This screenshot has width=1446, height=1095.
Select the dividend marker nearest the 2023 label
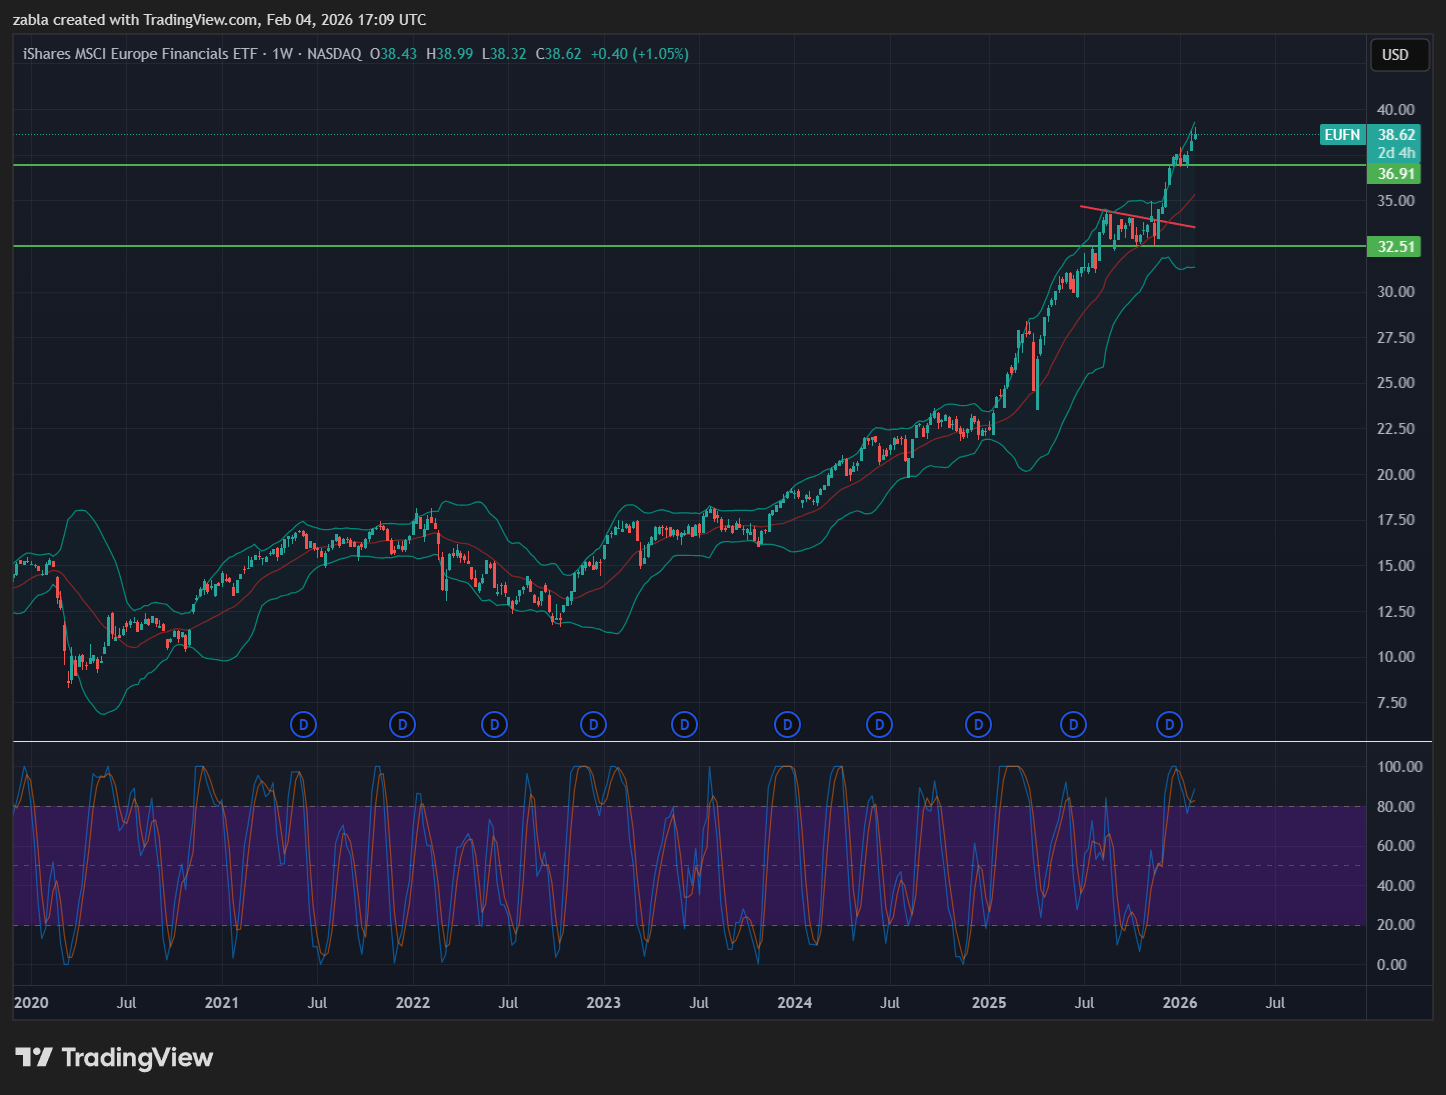594,724
